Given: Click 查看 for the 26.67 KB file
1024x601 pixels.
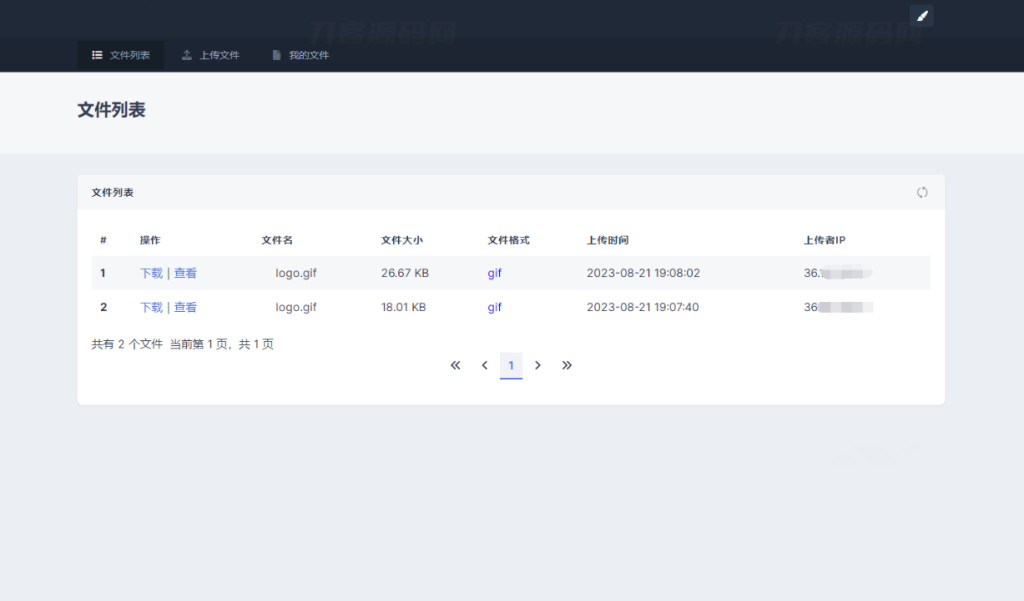Looking at the screenshot, I should [x=185, y=273].
